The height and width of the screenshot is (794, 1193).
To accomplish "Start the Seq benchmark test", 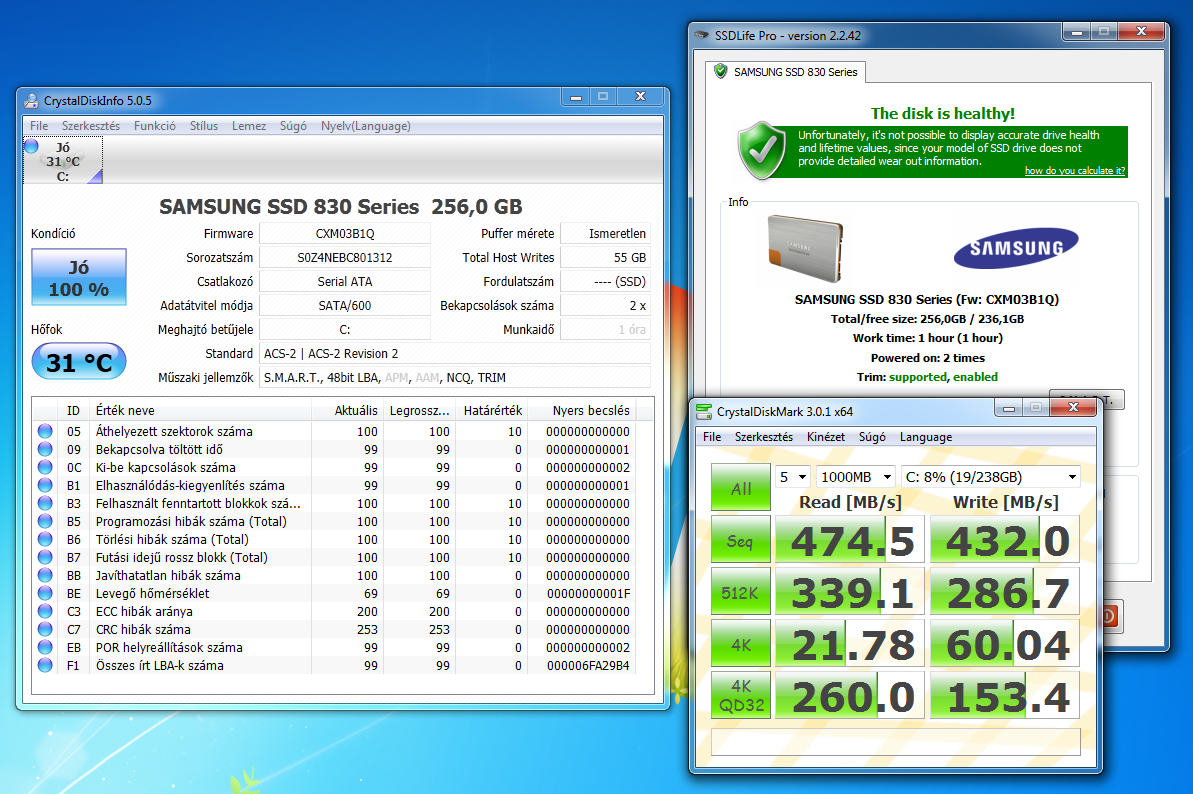I will tap(740, 541).
